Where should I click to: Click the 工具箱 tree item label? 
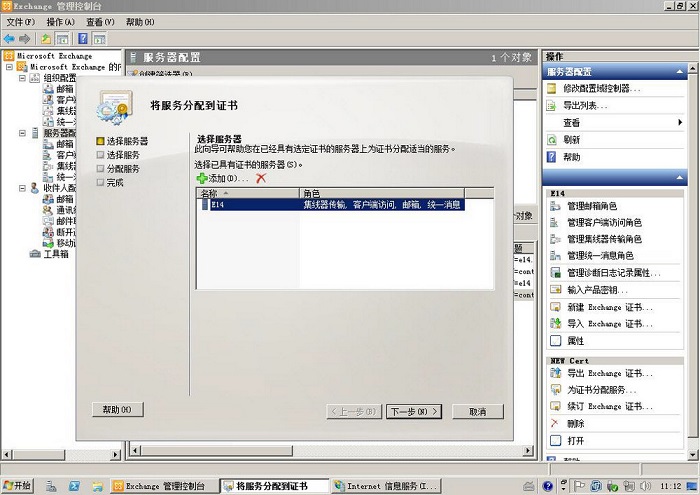point(56,254)
